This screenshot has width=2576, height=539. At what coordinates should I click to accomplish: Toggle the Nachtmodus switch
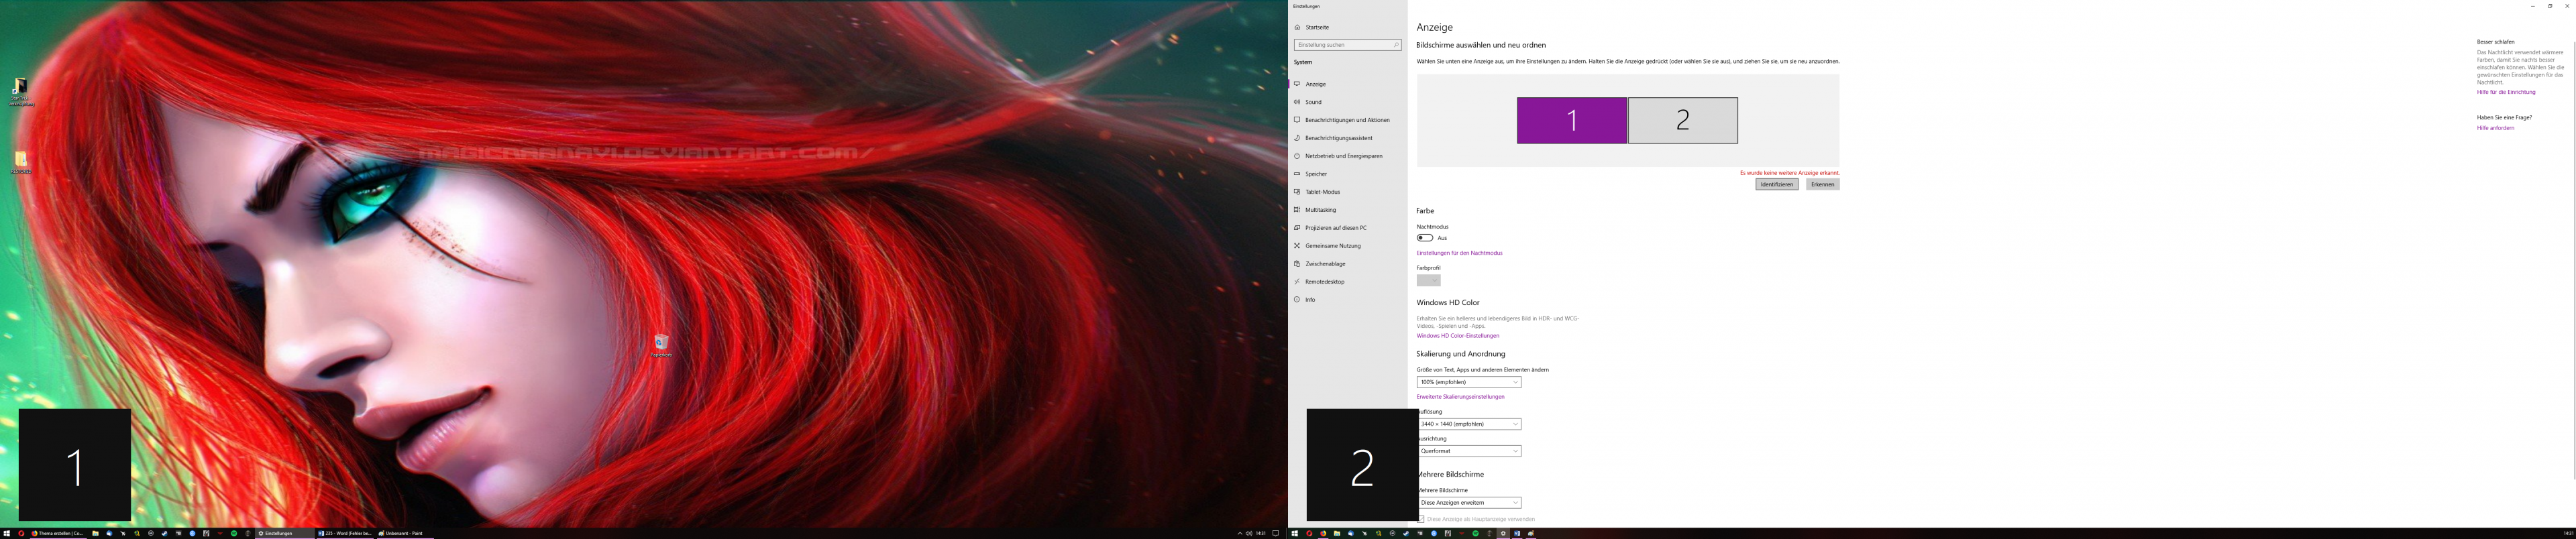point(1425,238)
